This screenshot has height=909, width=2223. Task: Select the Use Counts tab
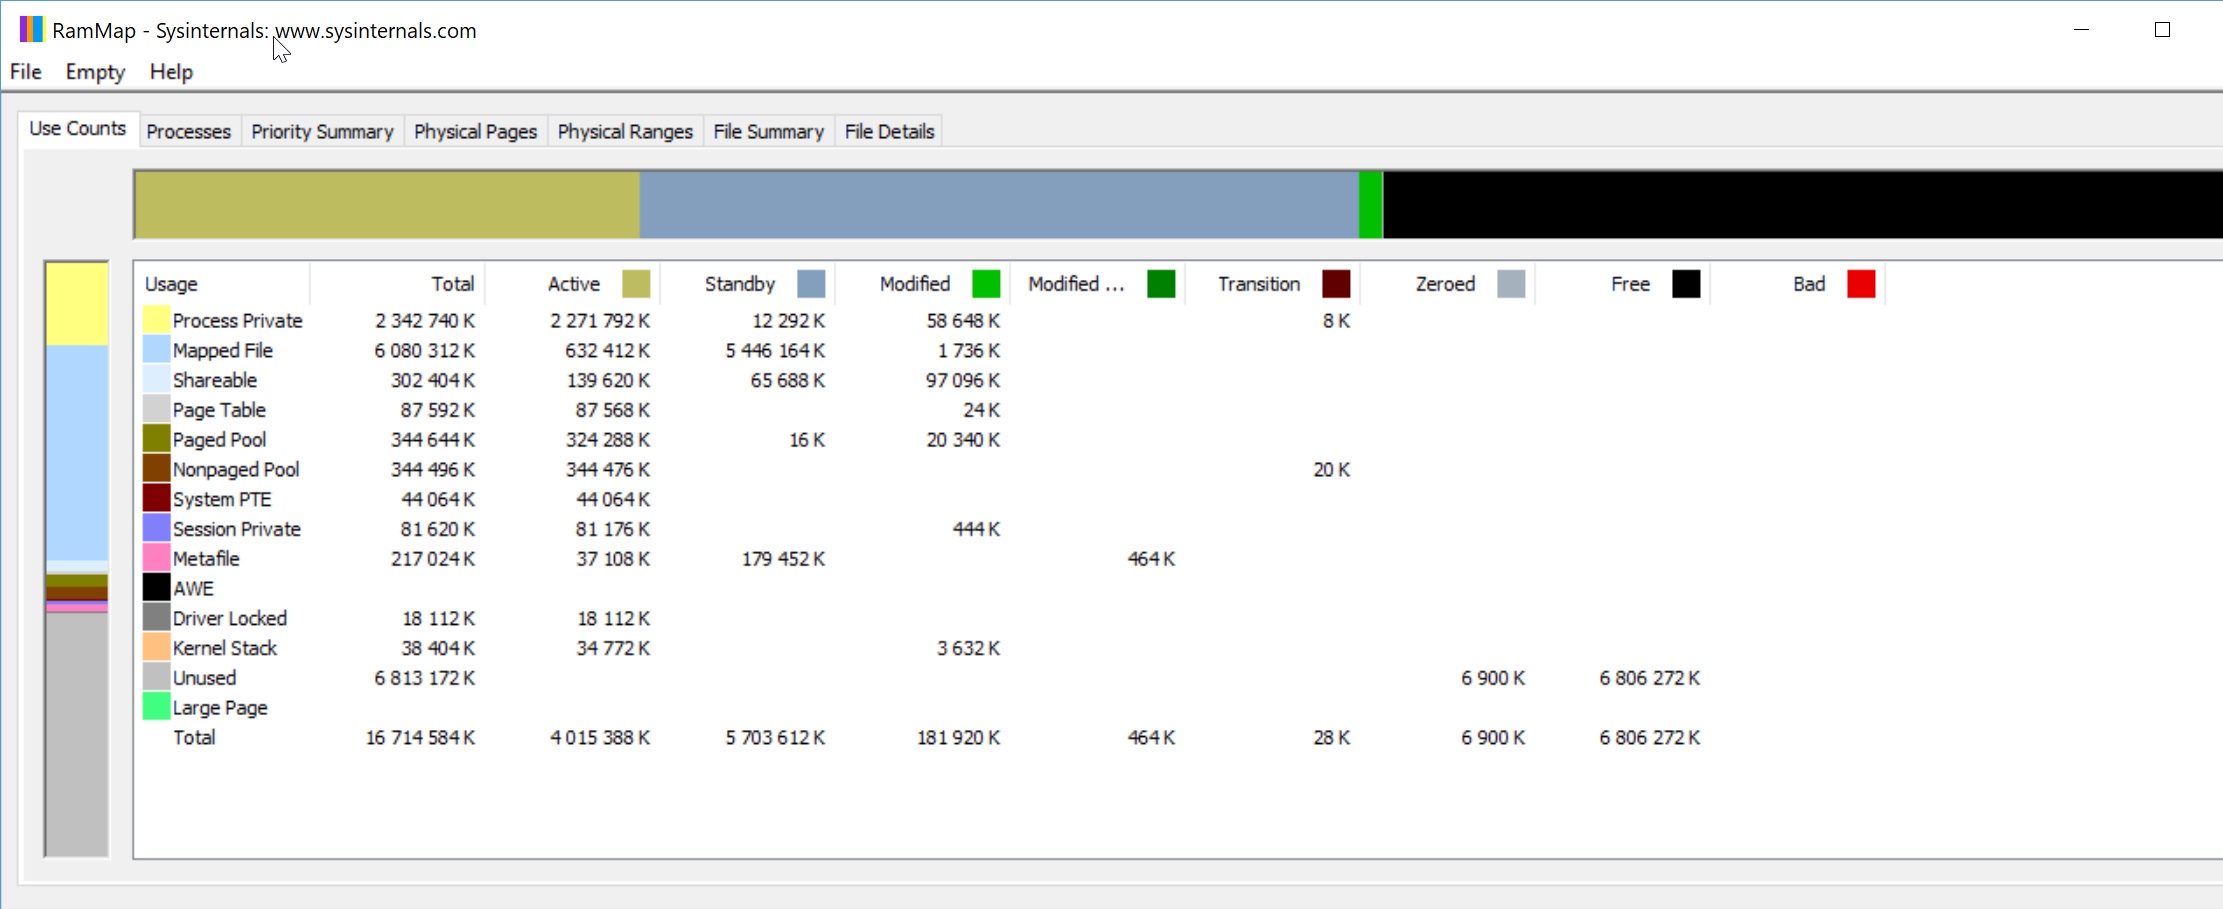78,128
